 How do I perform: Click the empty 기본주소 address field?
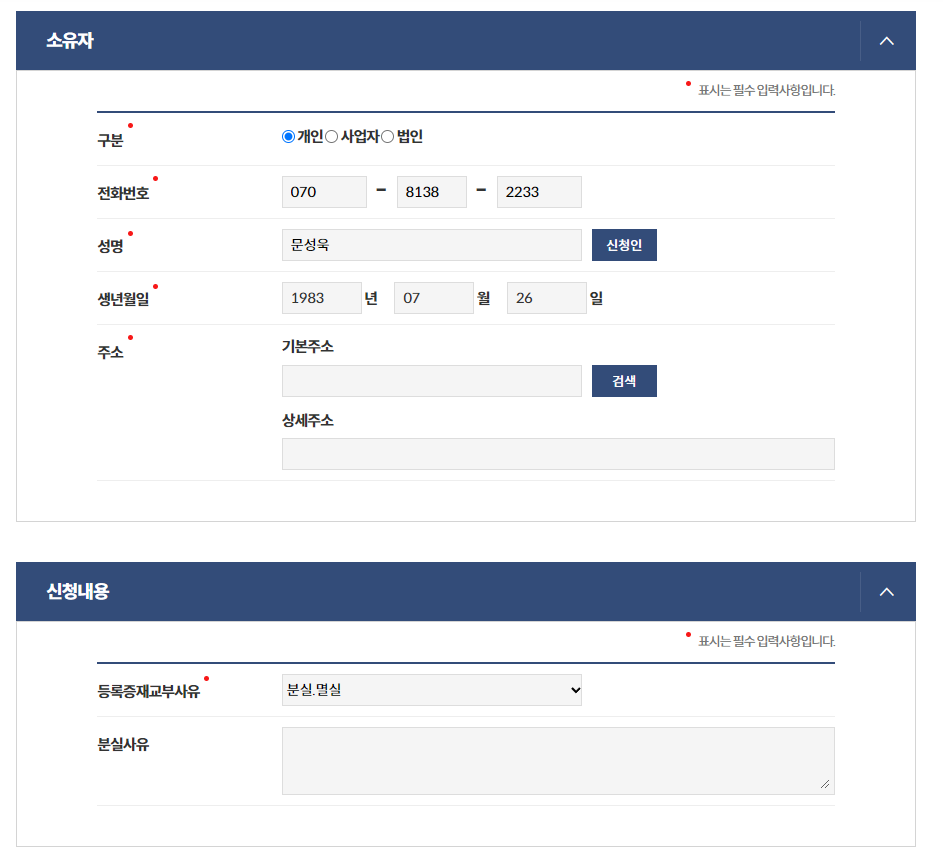click(431, 380)
